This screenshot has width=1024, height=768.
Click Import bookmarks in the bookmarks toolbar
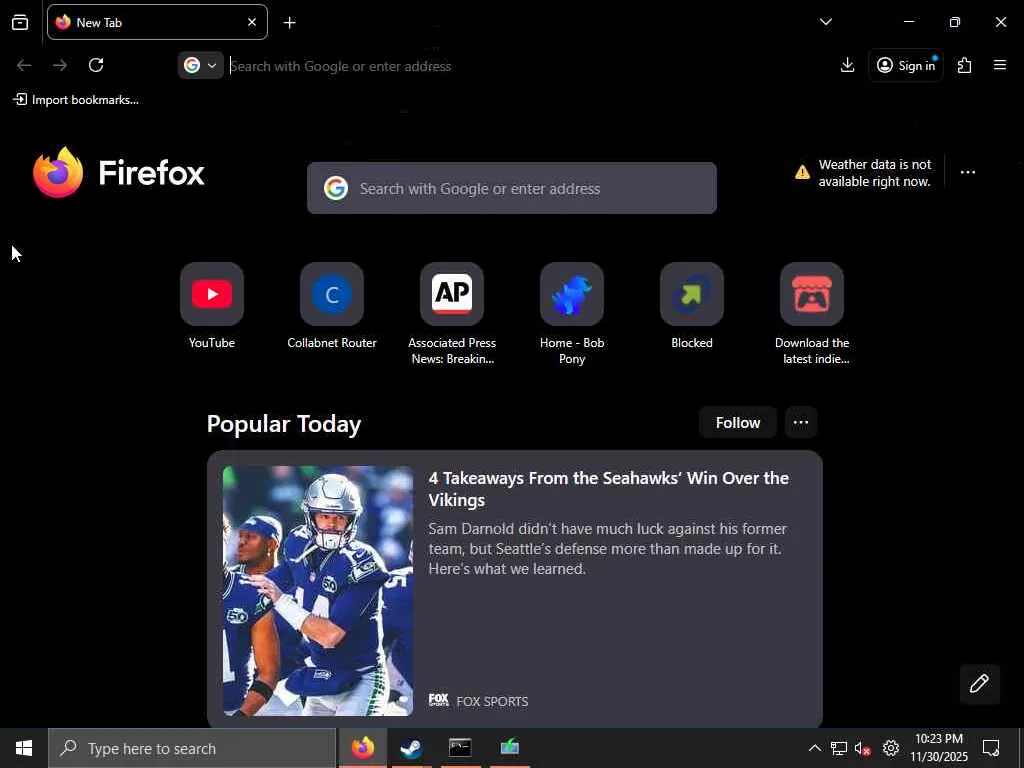76,100
